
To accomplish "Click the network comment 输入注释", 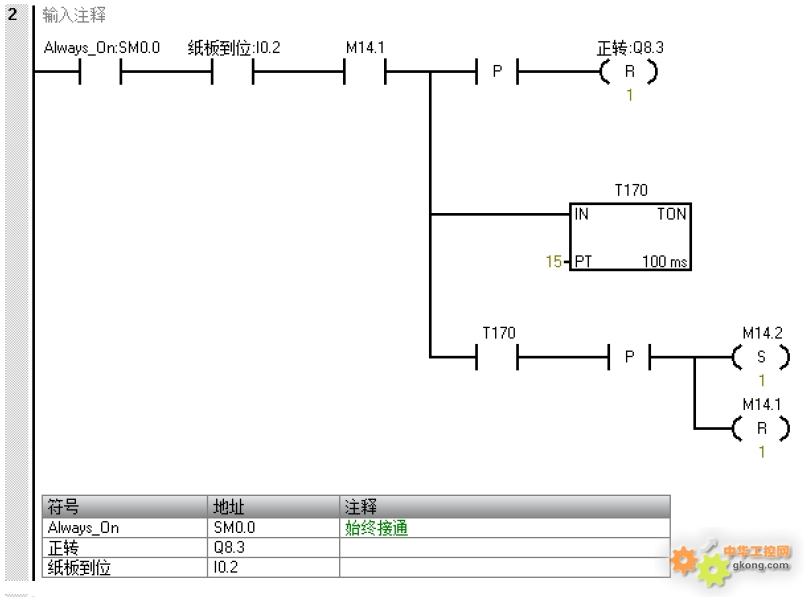I will pyautogui.click(x=74, y=15).
